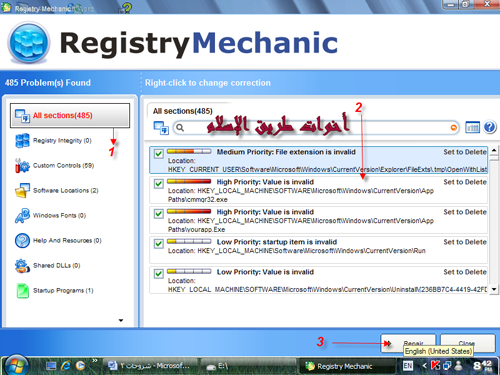Viewport: 500px width, 375px height.
Task: Click Show Desktop quick launch icon
Action: coord(51,366)
